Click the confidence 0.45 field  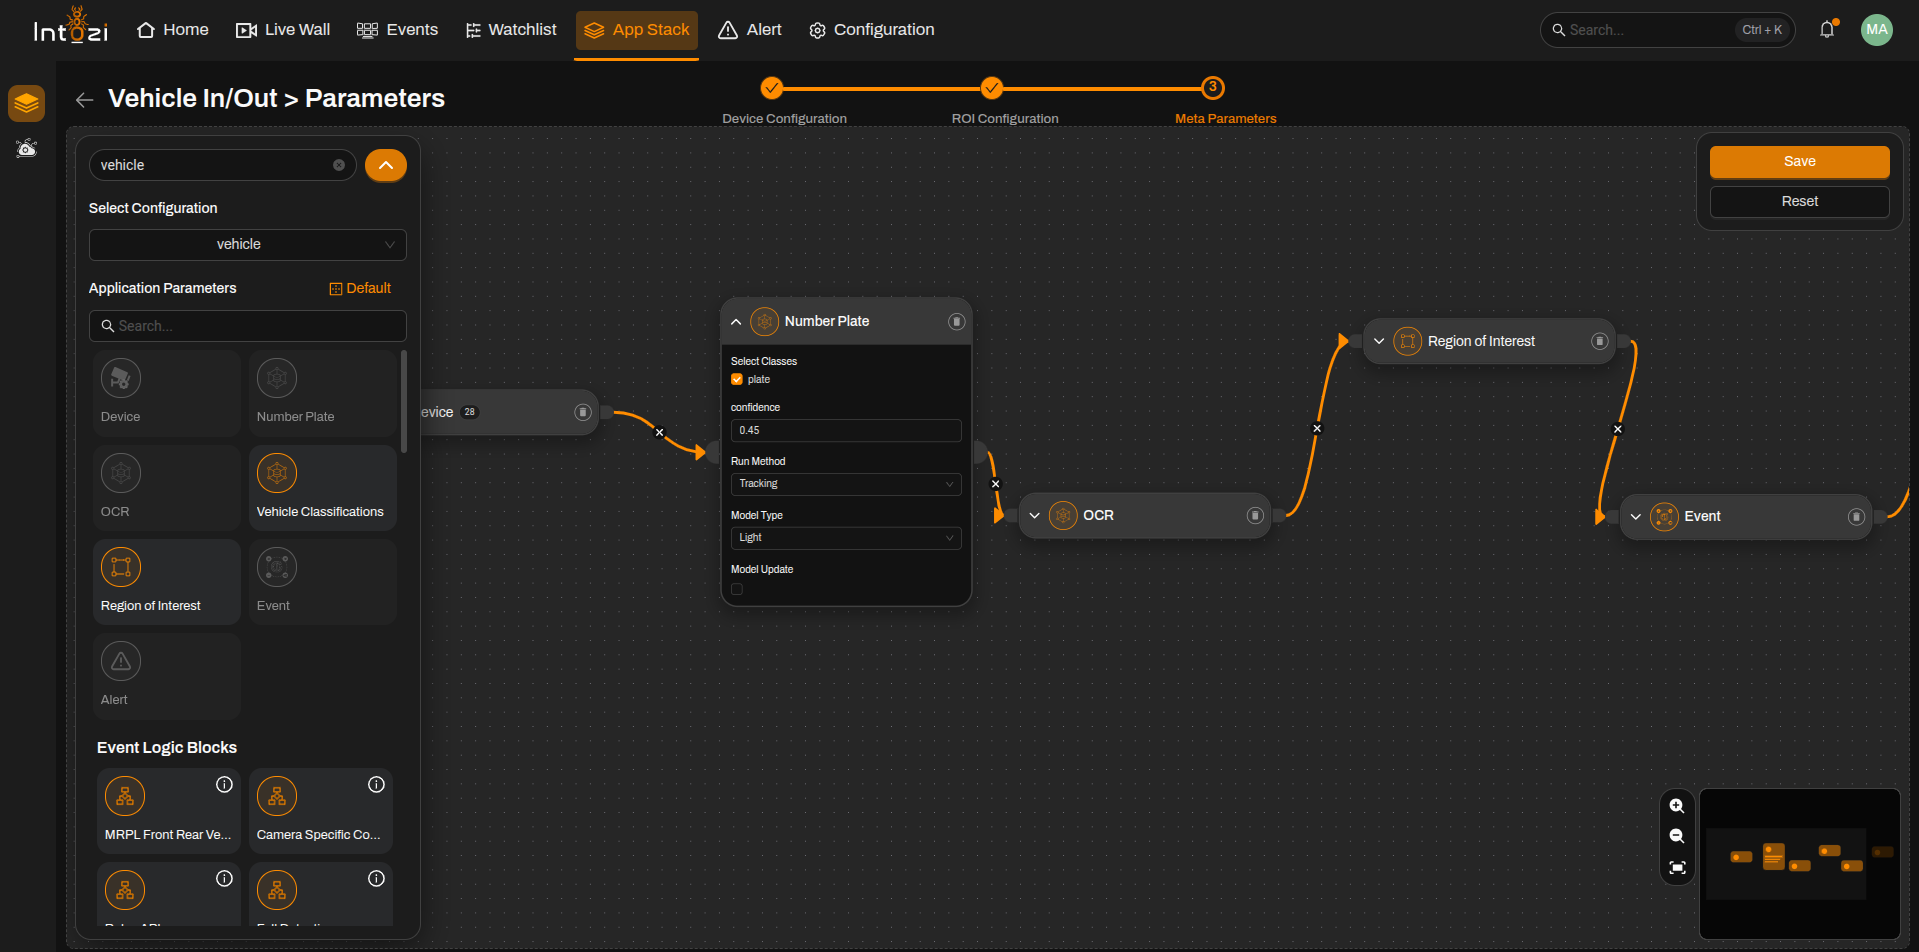(x=846, y=431)
